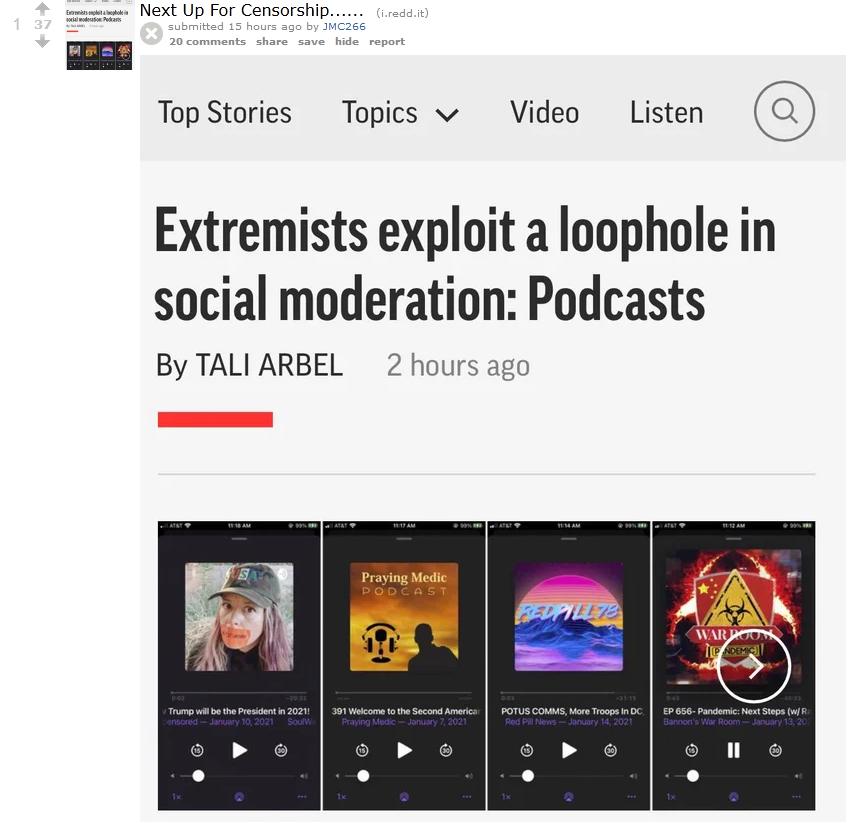Adjust the volume slider in Red Pill News player
Image resolution: width=865 pixels, height=829 pixels.
pyautogui.click(x=568, y=776)
